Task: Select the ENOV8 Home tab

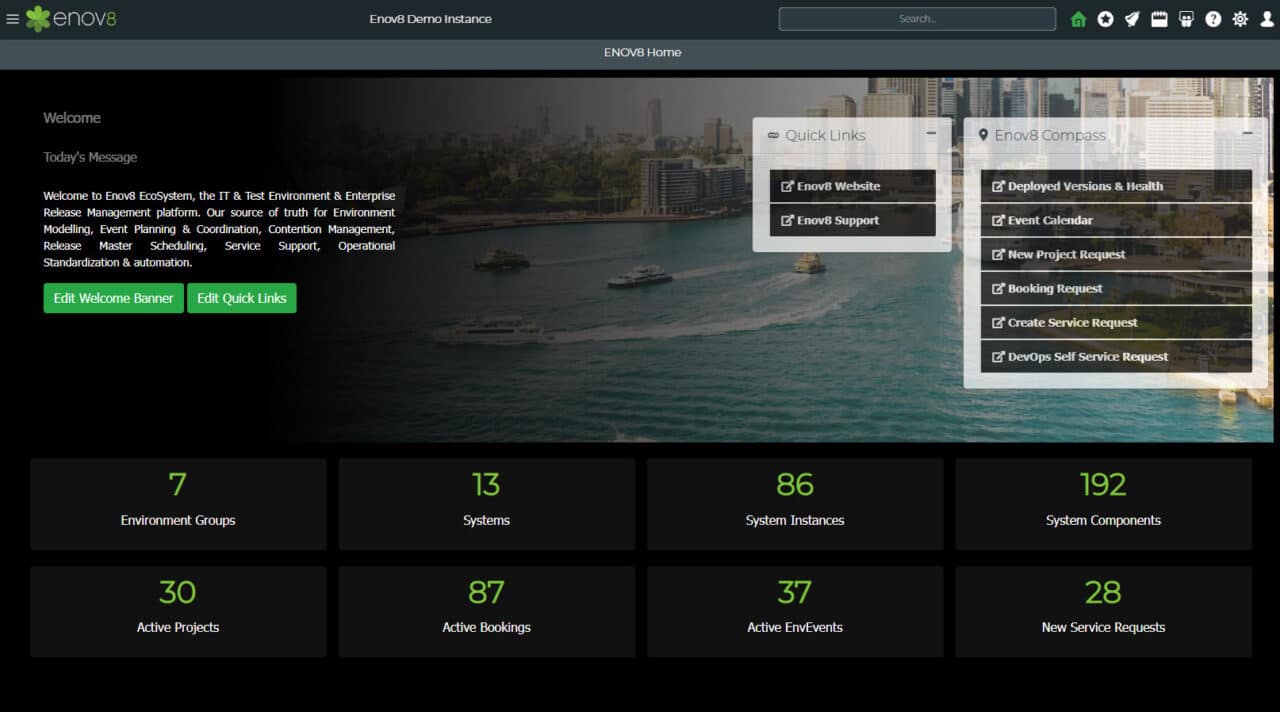Action: [x=642, y=52]
